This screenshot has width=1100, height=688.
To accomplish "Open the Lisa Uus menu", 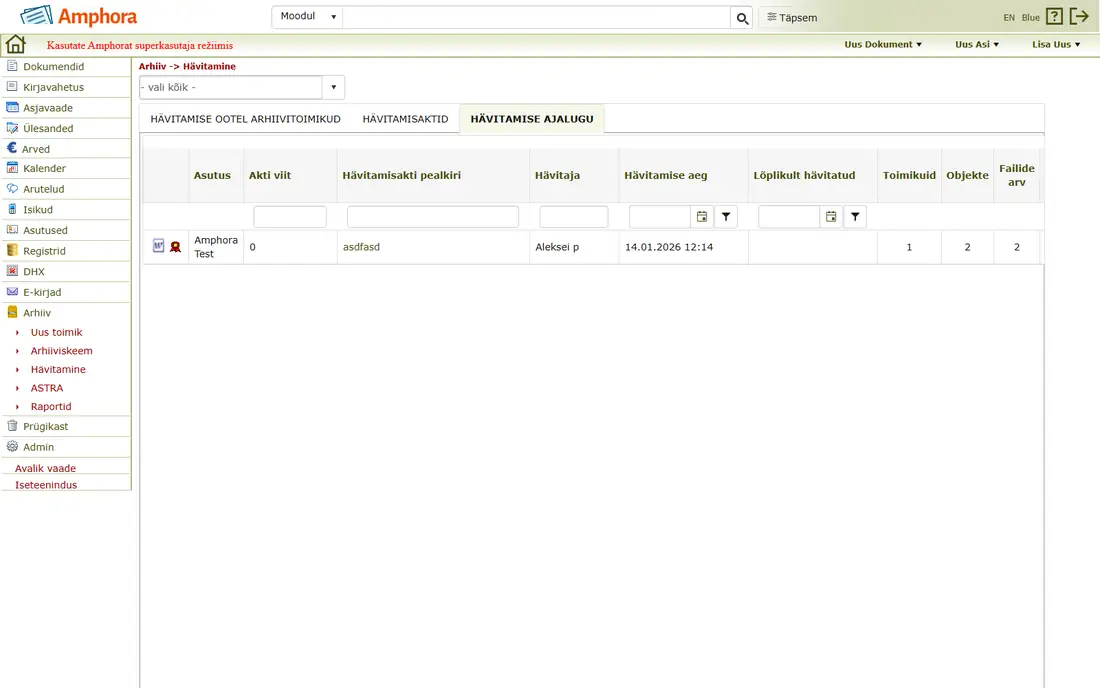I will pyautogui.click(x=1056, y=44).
